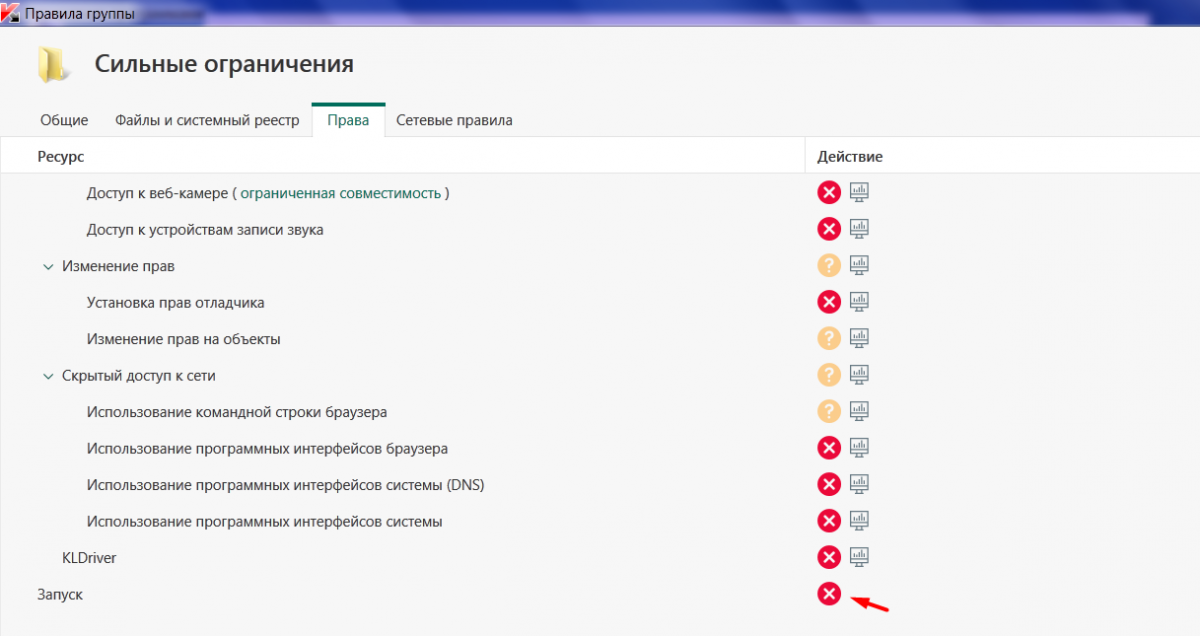Click the logging icon in Изменение прав row
This screenshot has height=636, width=1200.
(859, 265)
